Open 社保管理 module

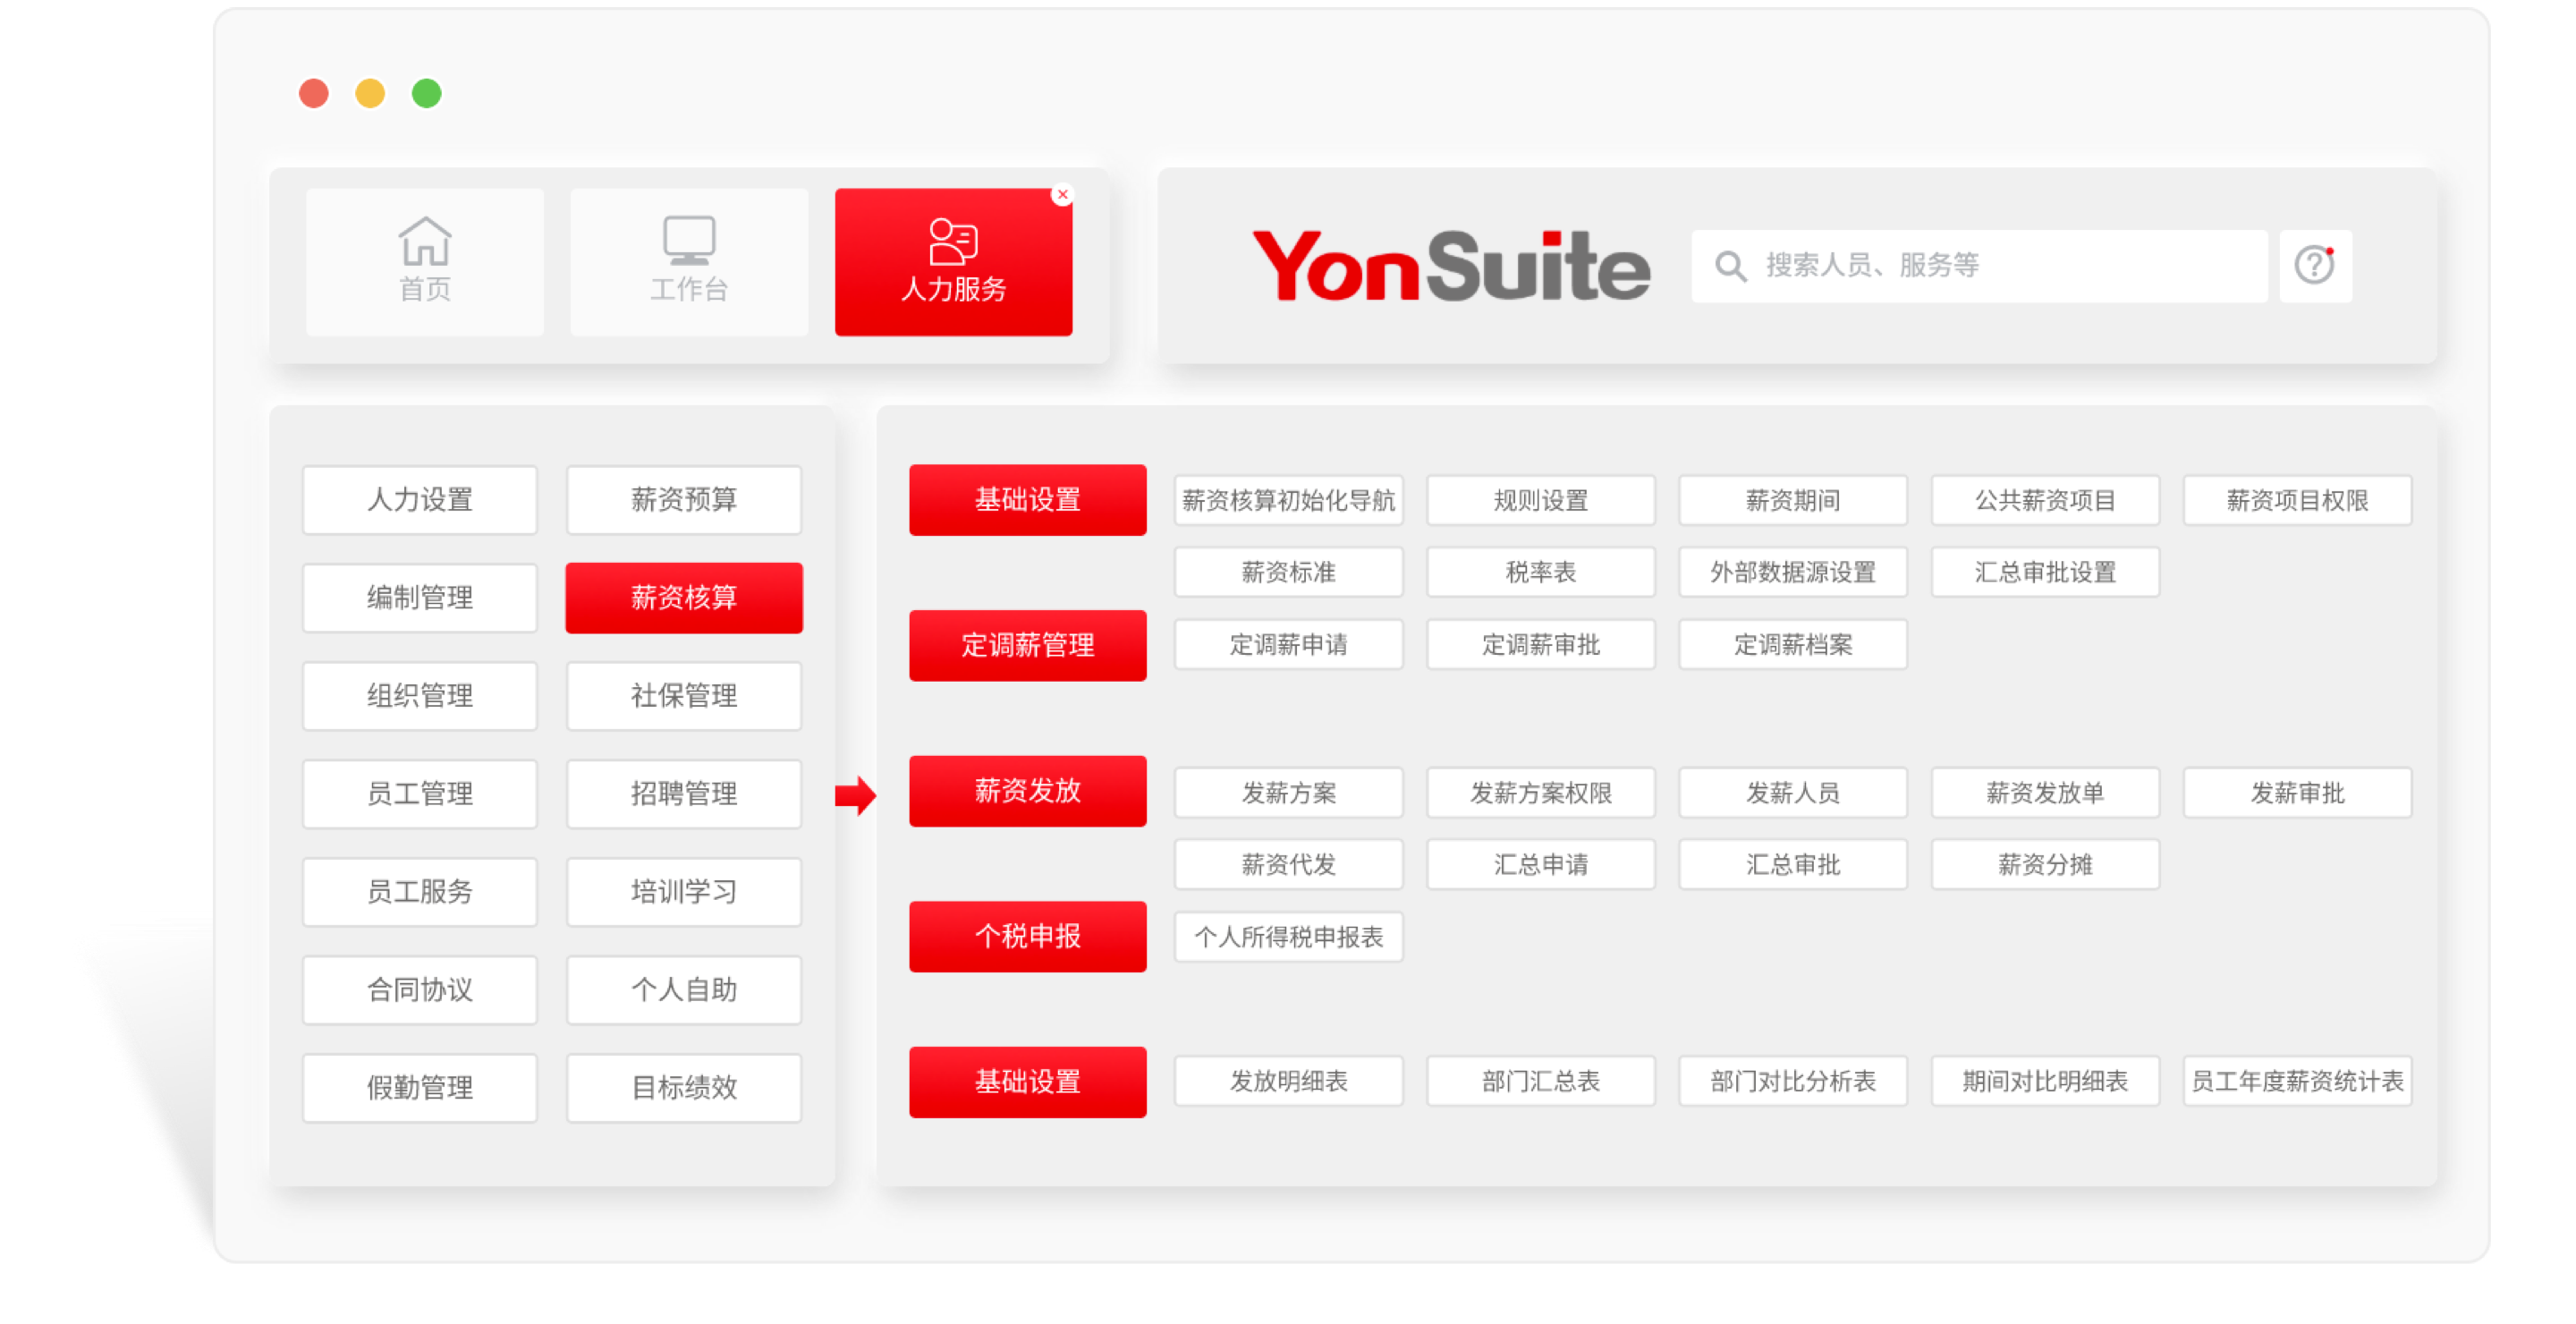[684, 696]
